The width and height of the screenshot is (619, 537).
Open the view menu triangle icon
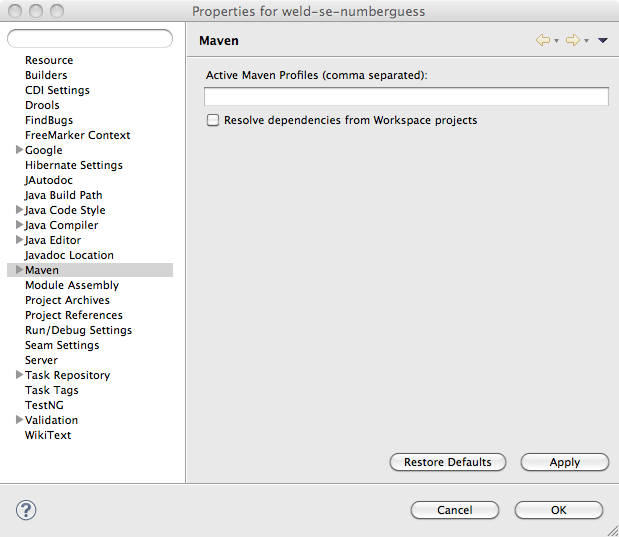(603, 41)
